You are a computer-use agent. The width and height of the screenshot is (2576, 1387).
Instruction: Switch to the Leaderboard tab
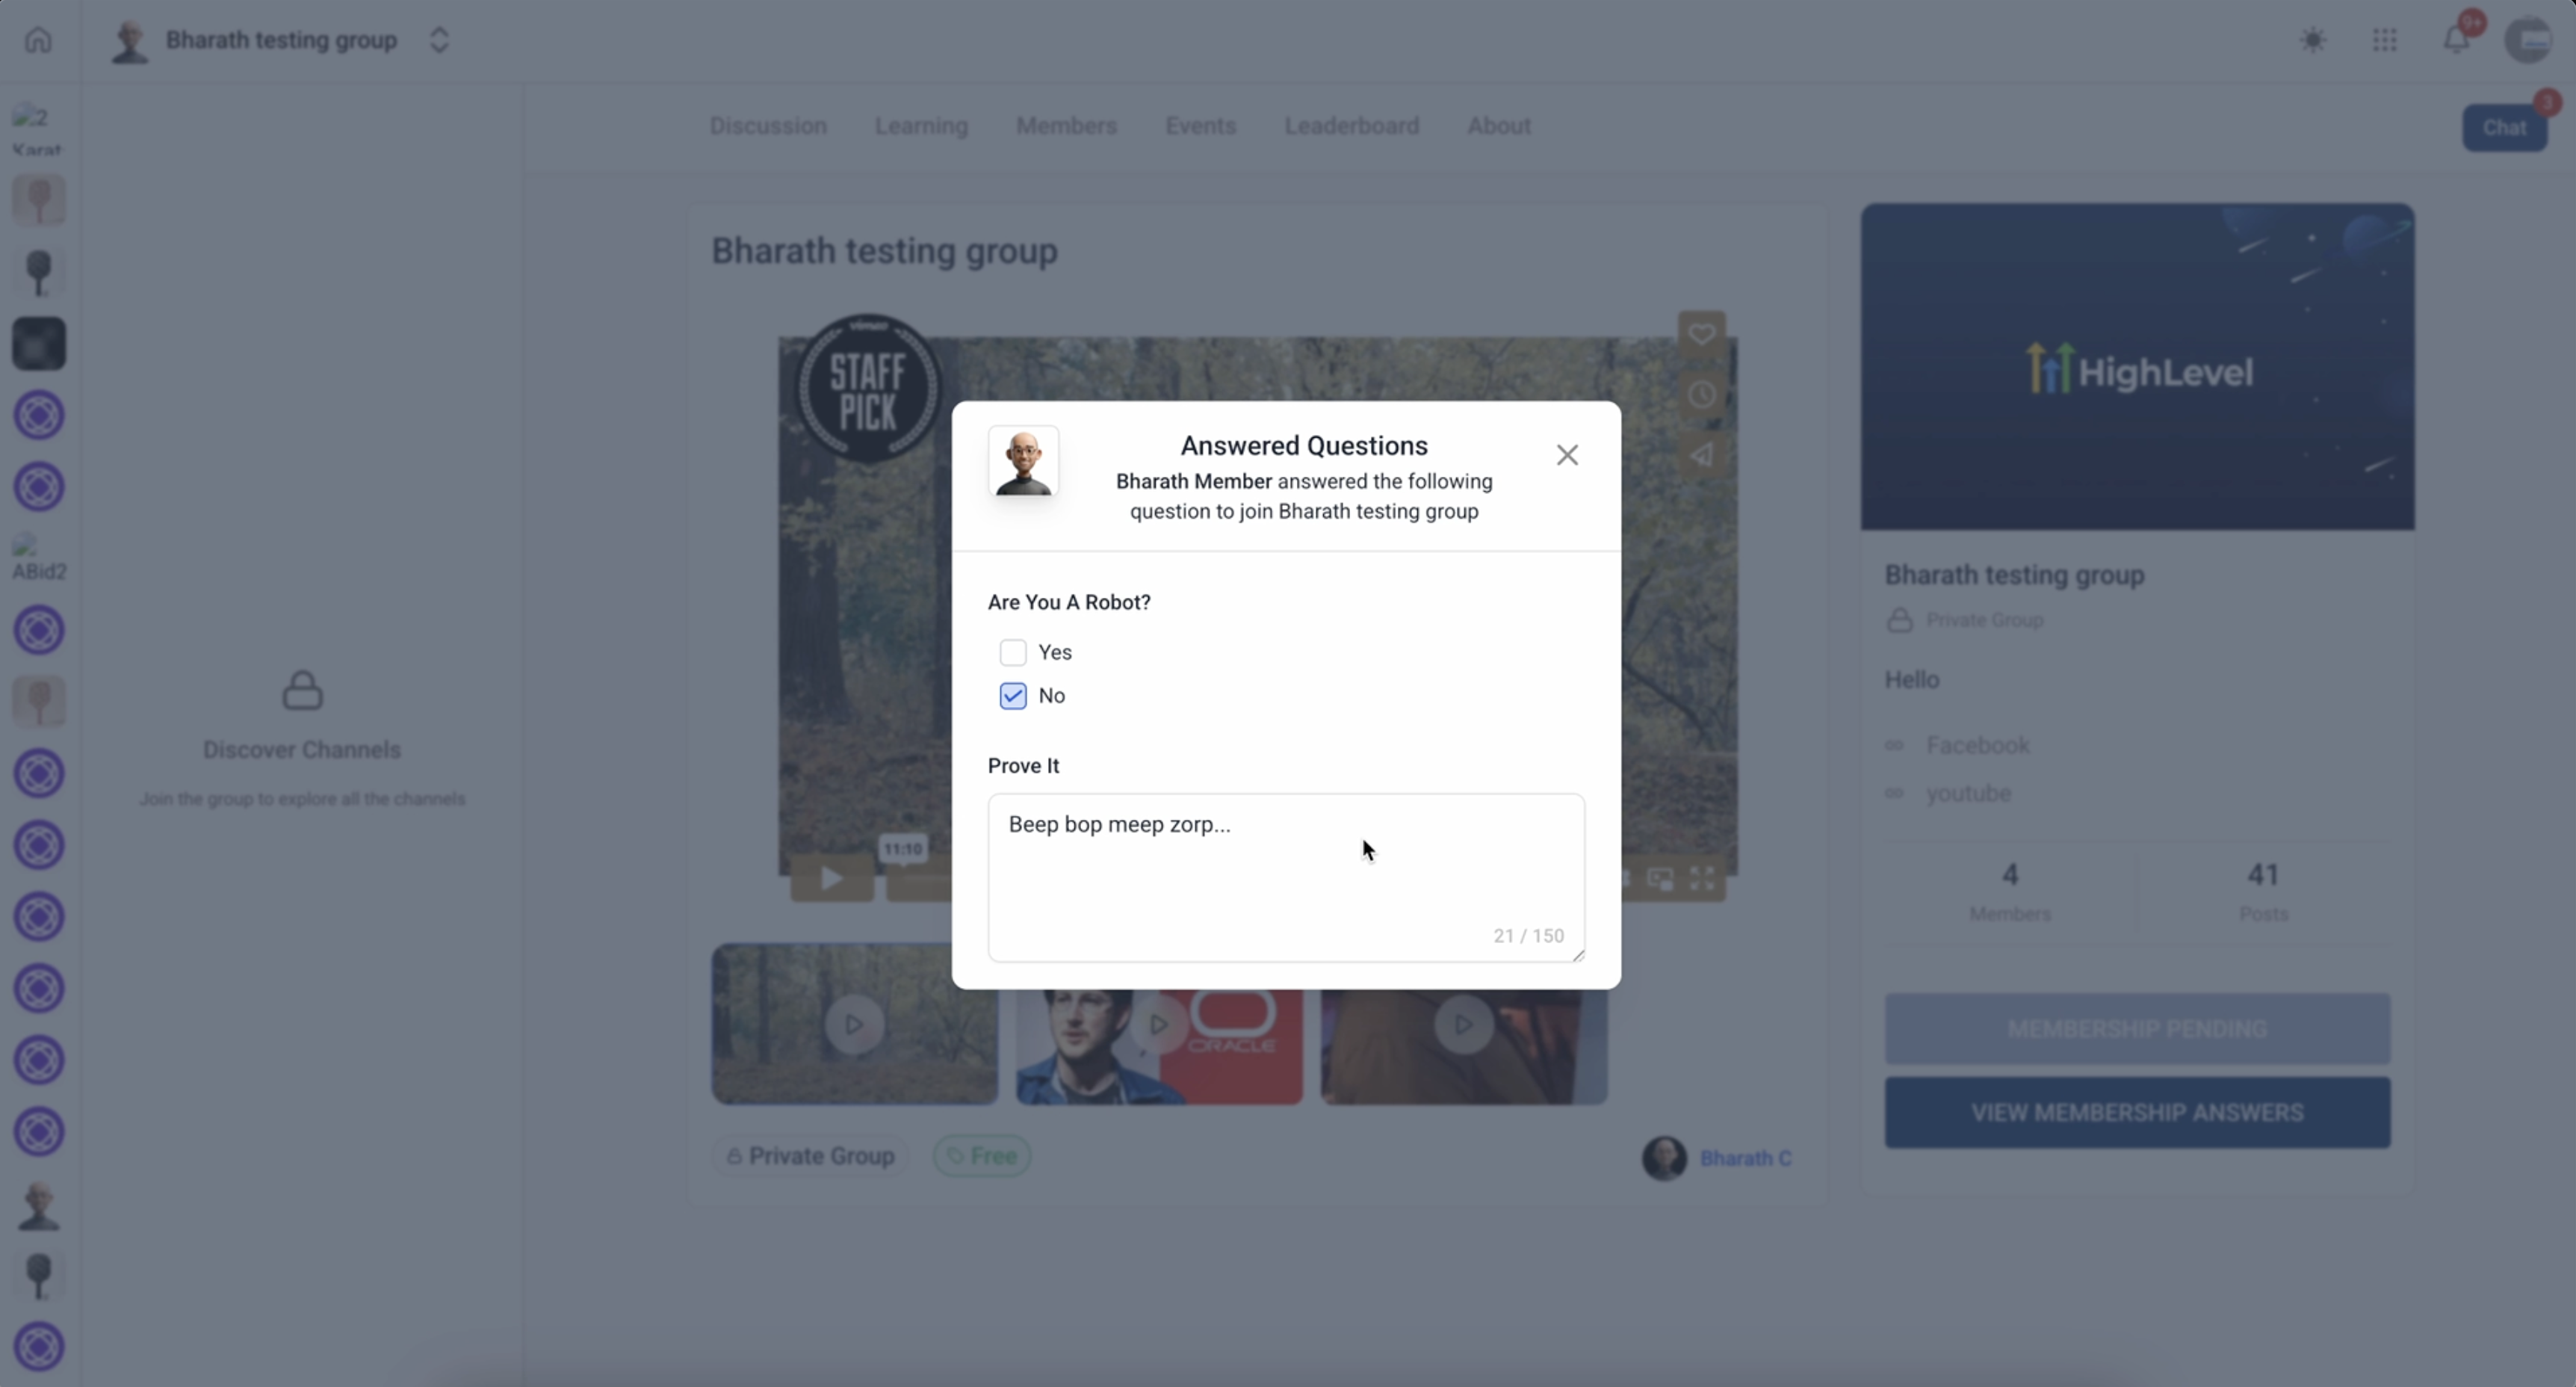point(1352,126)
